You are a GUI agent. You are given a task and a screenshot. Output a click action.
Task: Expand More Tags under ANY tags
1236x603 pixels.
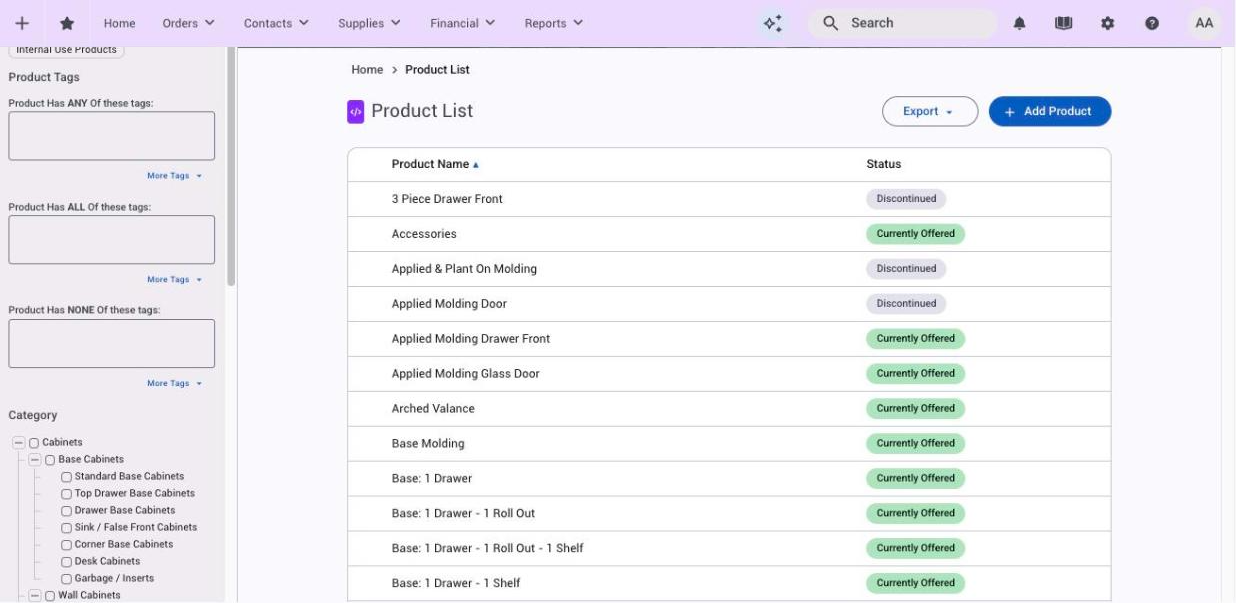(x=174, y=176)
